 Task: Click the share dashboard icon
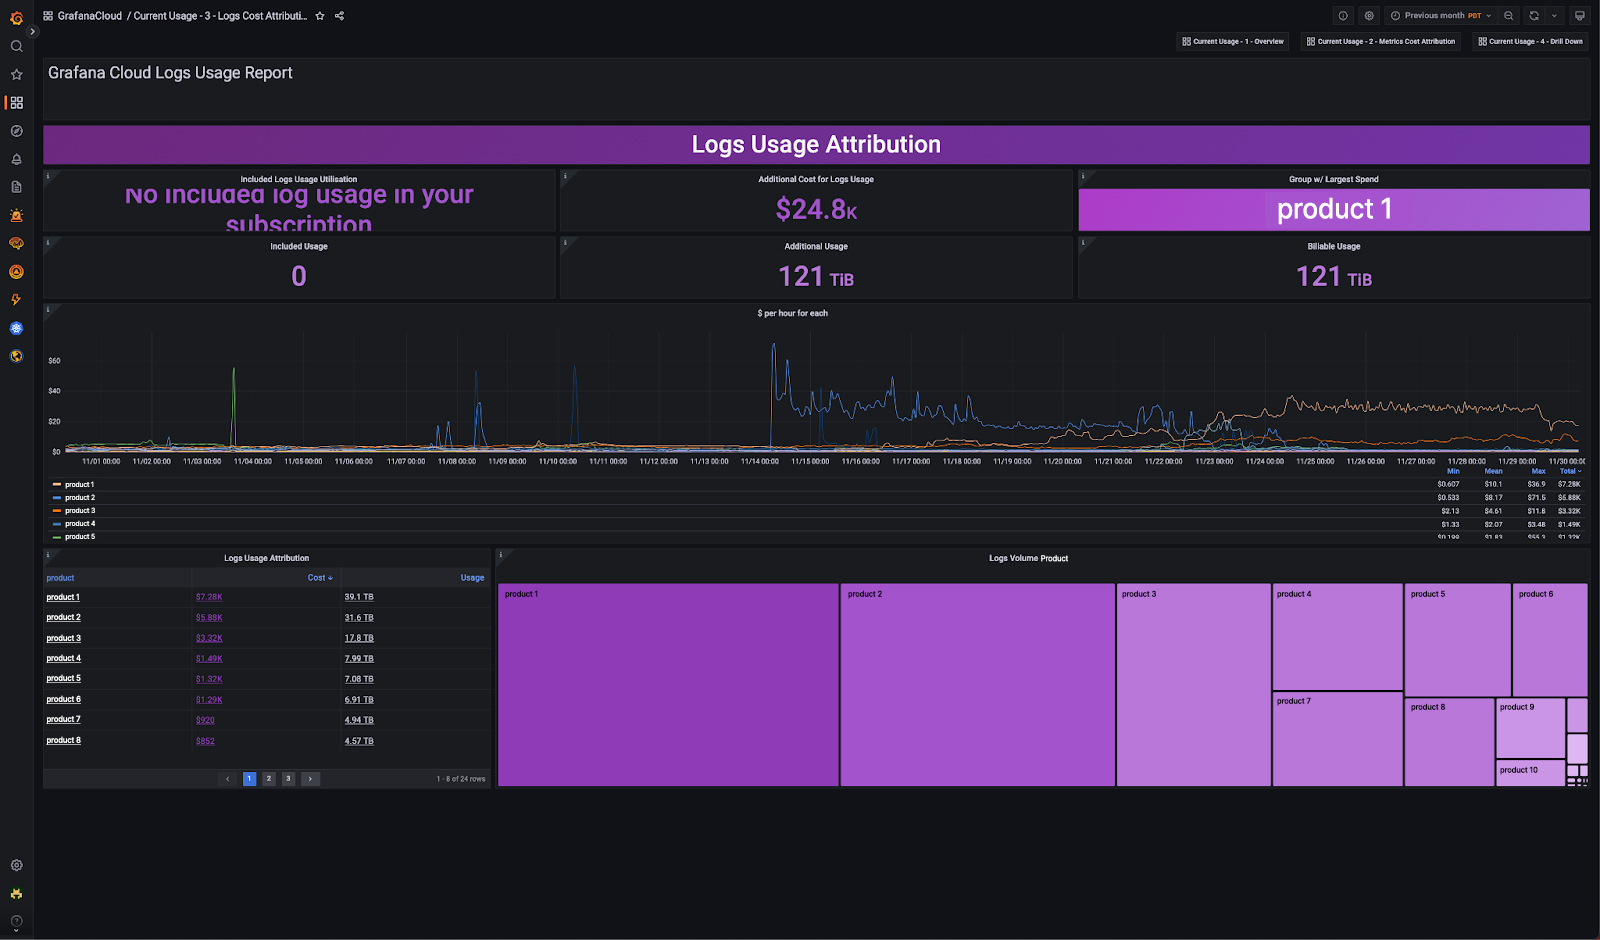tap(340, 16)
